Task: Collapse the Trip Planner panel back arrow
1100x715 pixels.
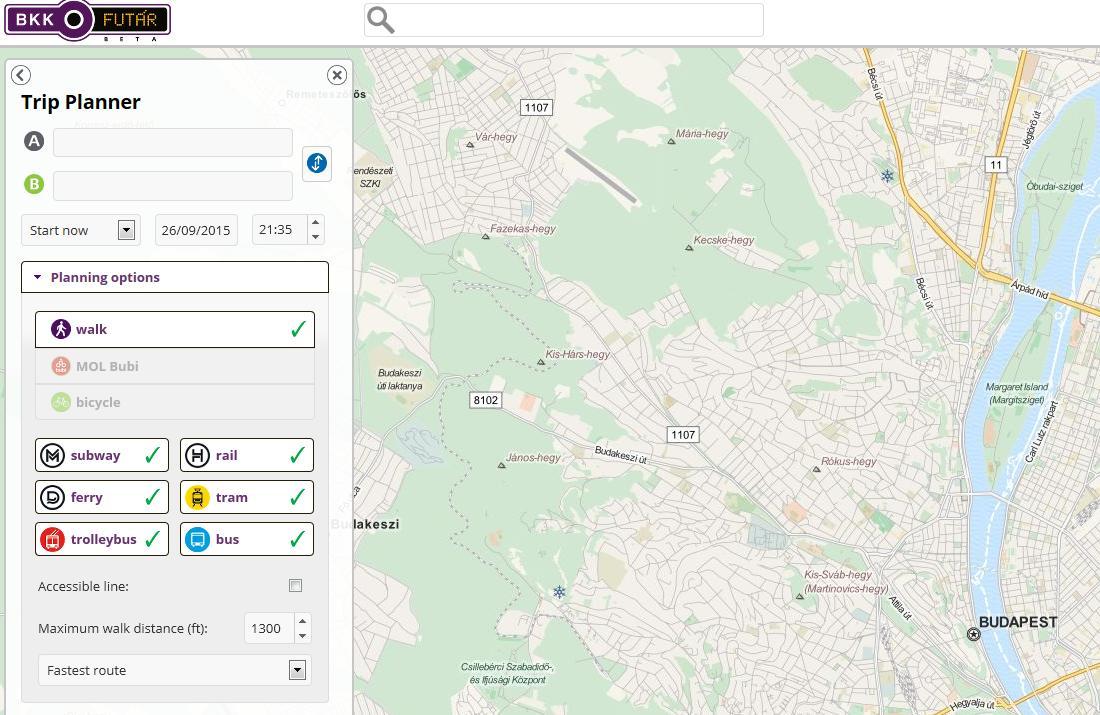Action: coord(21,75)
